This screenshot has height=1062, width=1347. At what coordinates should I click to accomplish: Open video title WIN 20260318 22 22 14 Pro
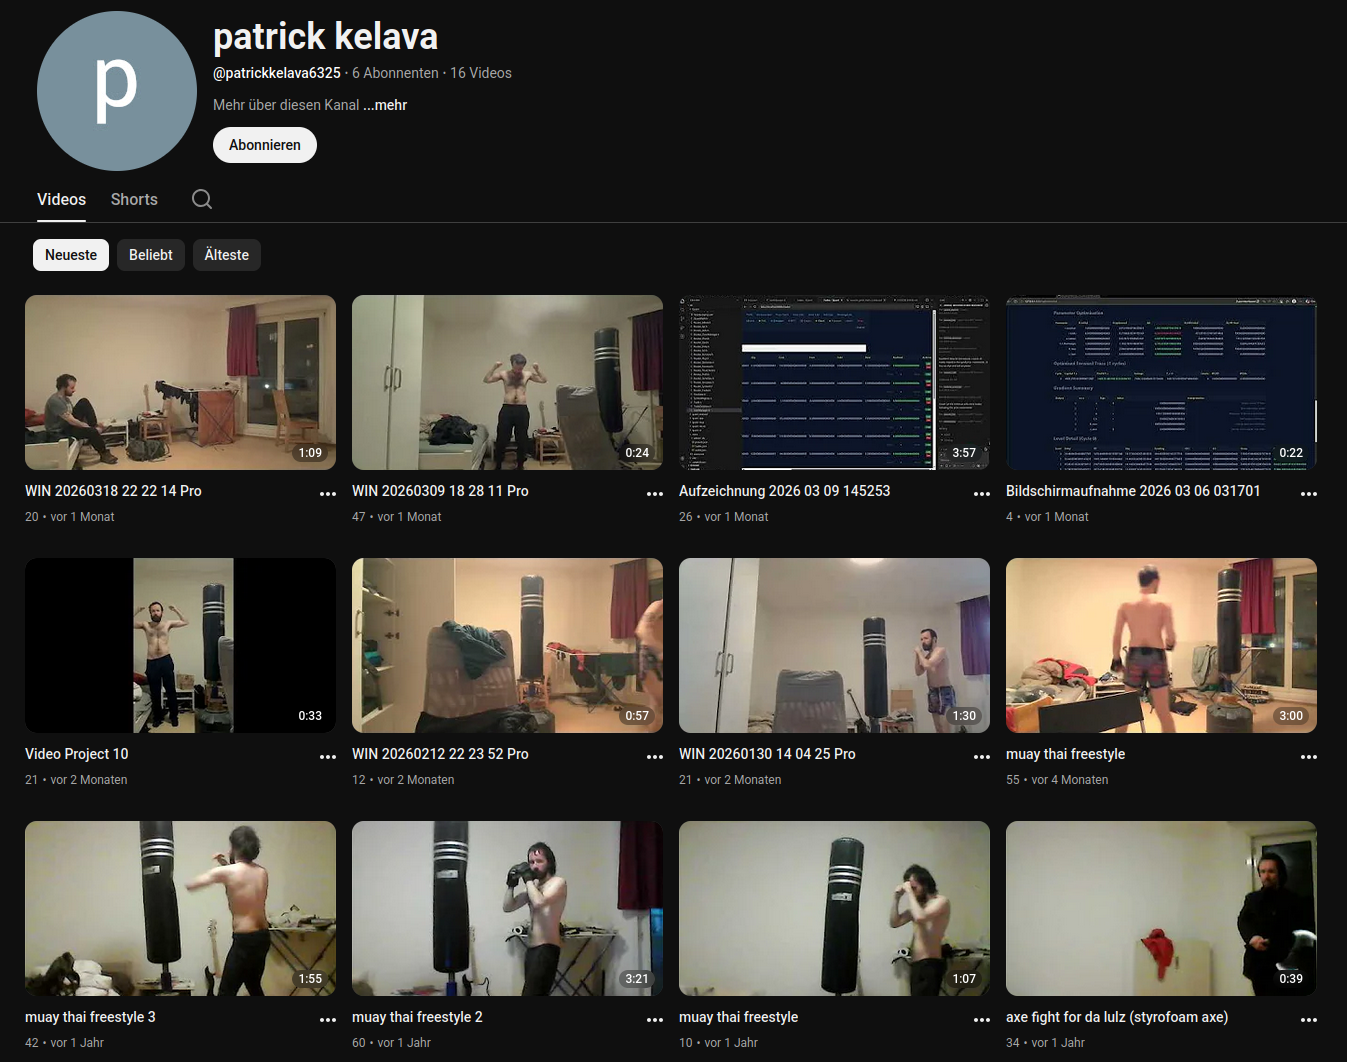(113, 491)
